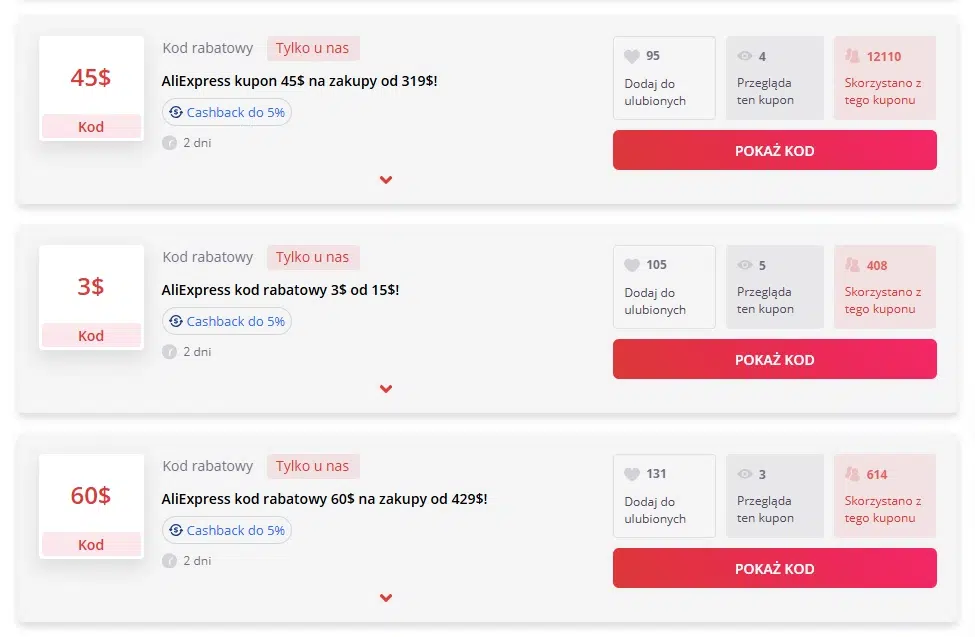
Task: Favorite the 60$ AliExpress coupon
Action: (663, 496)
